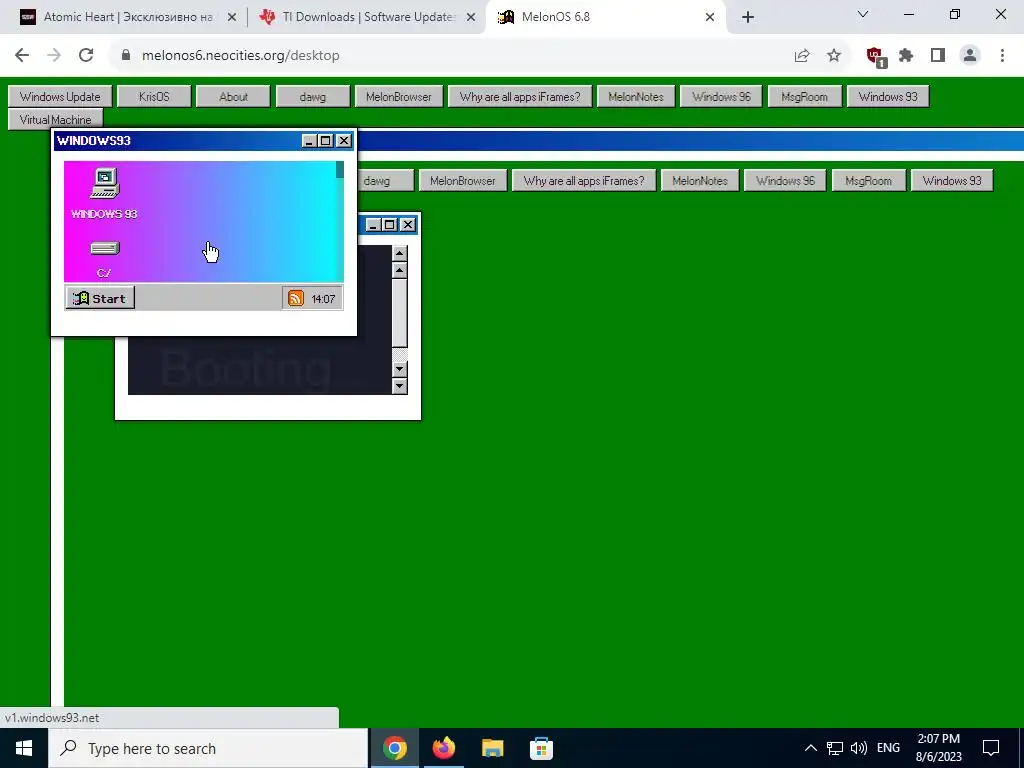Minimize the Booting window behind
This screenshot has width=1024, height=768.
(x=373, y=225)
